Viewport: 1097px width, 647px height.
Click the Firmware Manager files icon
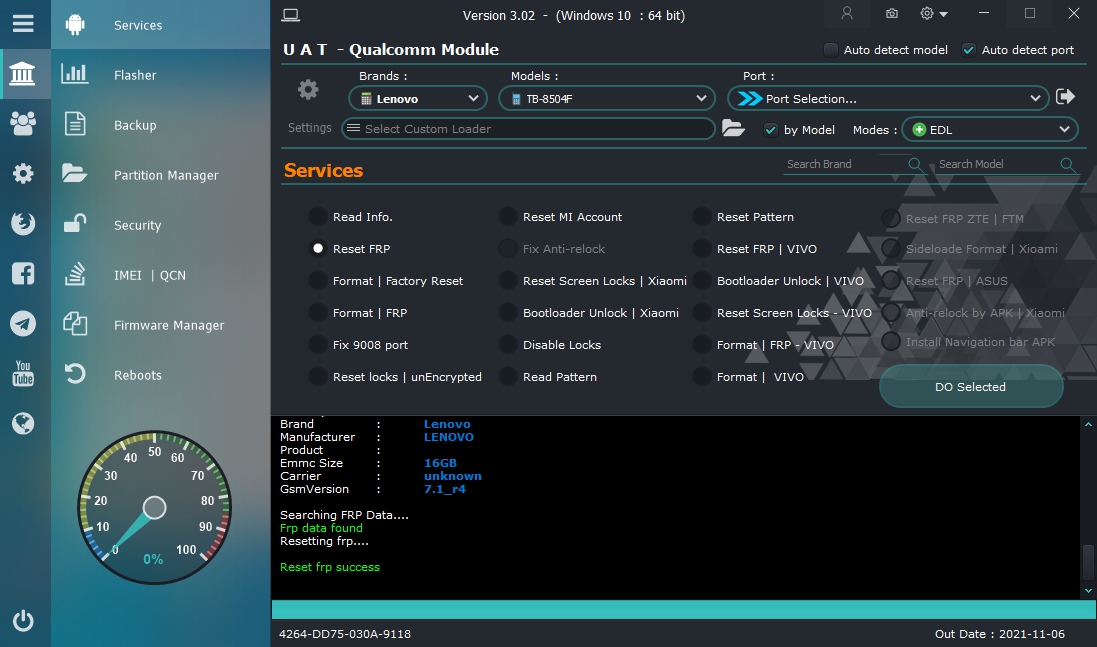(75, 323)
